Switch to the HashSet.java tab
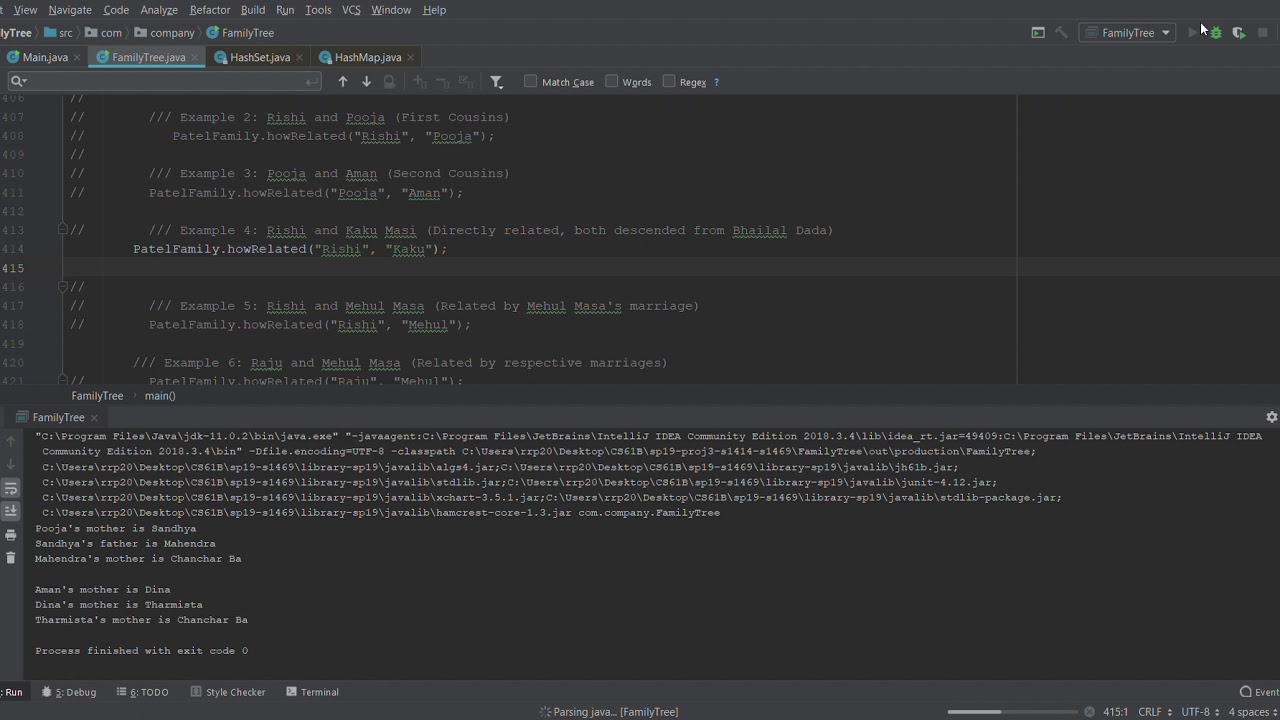Viewport: 1280px width, 720px height. click(259, 58)
